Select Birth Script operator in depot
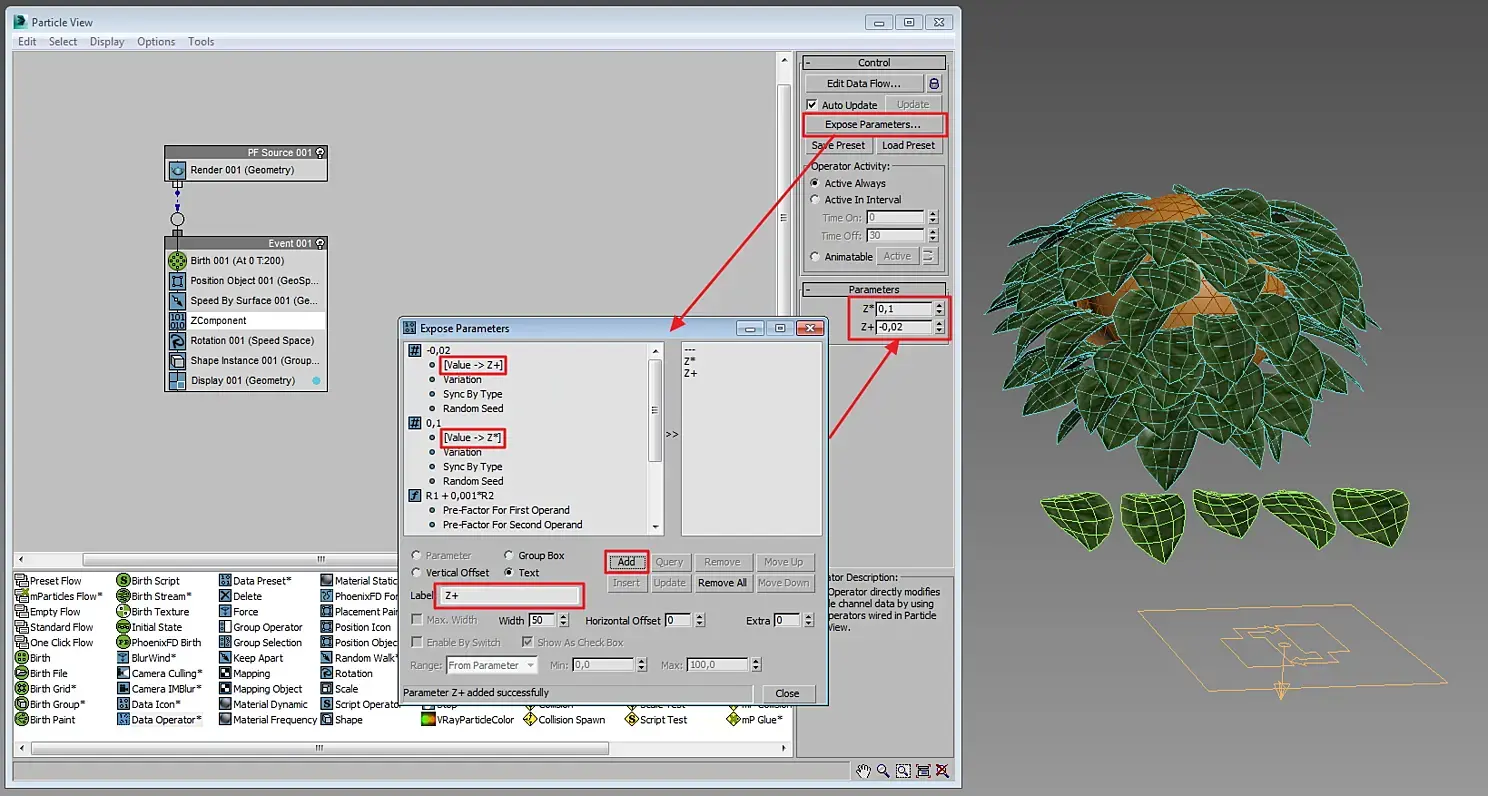1488x796 pixels. click(x=148, y=581)
